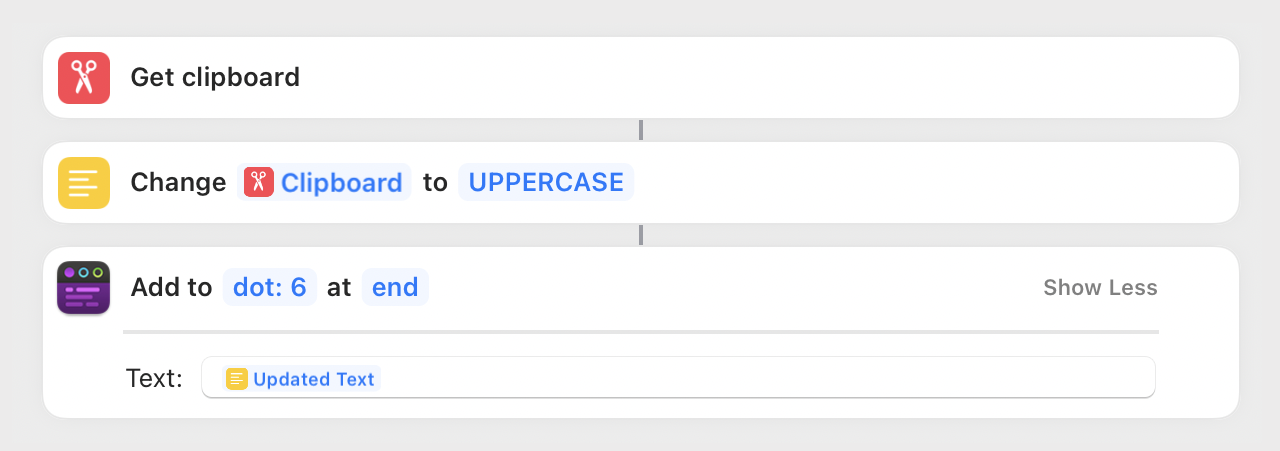Select the "Get clipboard" action title
Image resolution: width=1280 pixels, height=451 pixels.
(x=215, y=78)
